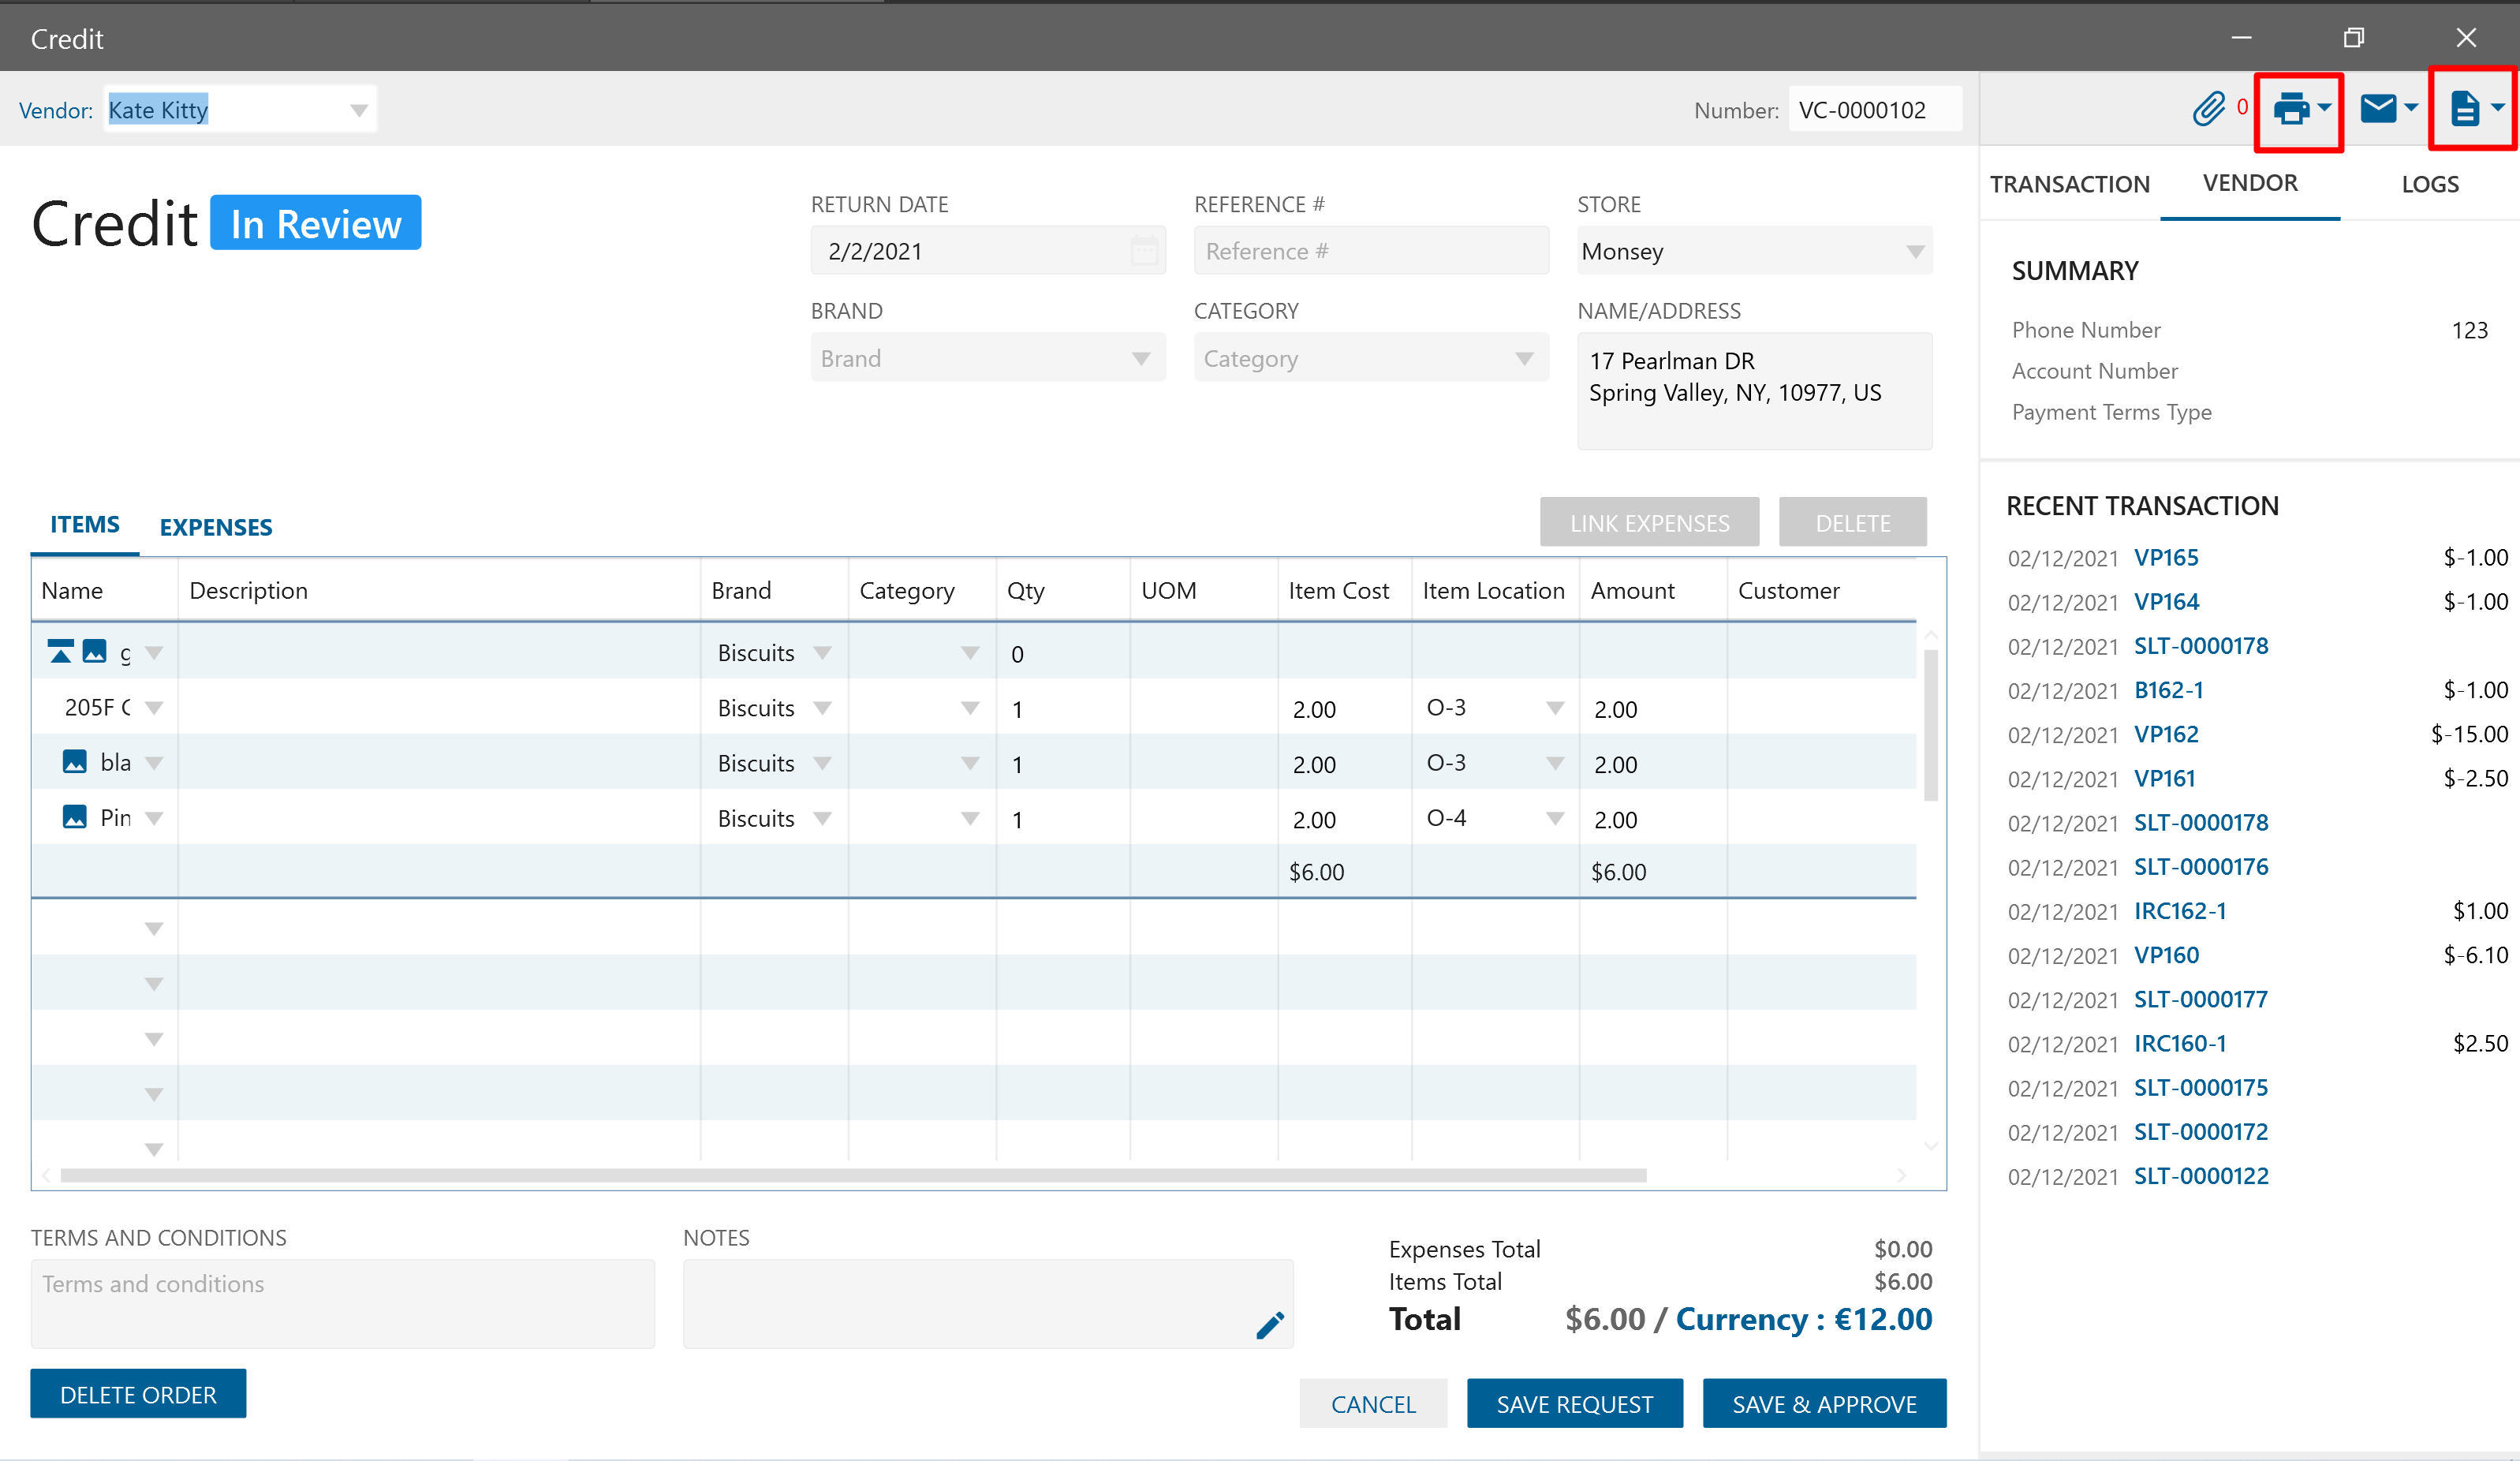Image resolution: width=2520 pixels, height=1461 pixels.
Task: Expand the Vendor dropdown
Action: pyautogui.click(x=358, y=110)
